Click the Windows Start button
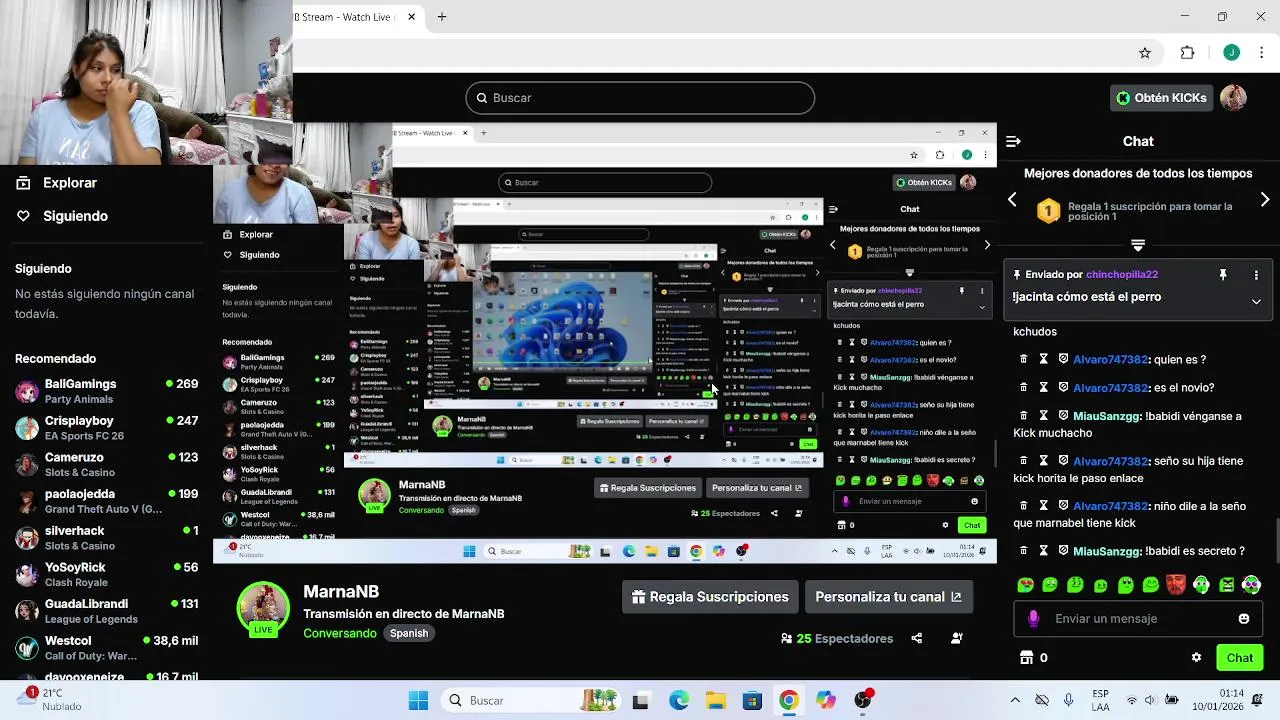Image resolution: width=1280 pixels, height=720 pixels. (x=418, y=700)
